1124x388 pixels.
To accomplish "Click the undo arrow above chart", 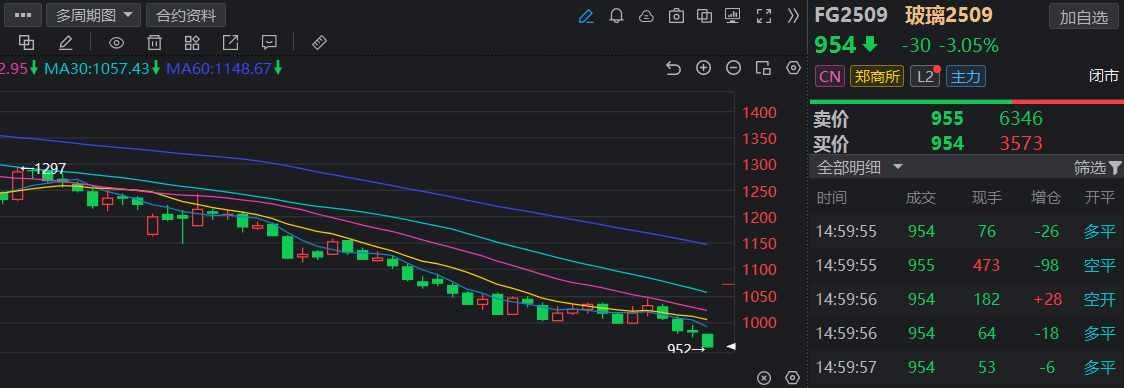I will pos(673,68).
